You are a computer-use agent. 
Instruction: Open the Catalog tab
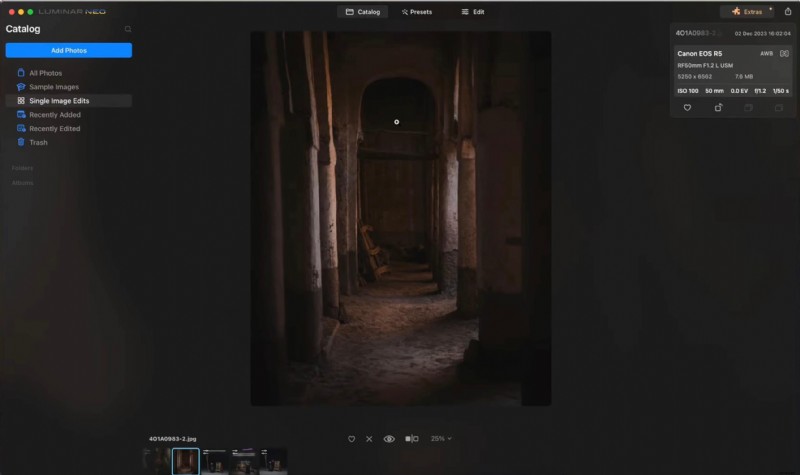point(363,12)
